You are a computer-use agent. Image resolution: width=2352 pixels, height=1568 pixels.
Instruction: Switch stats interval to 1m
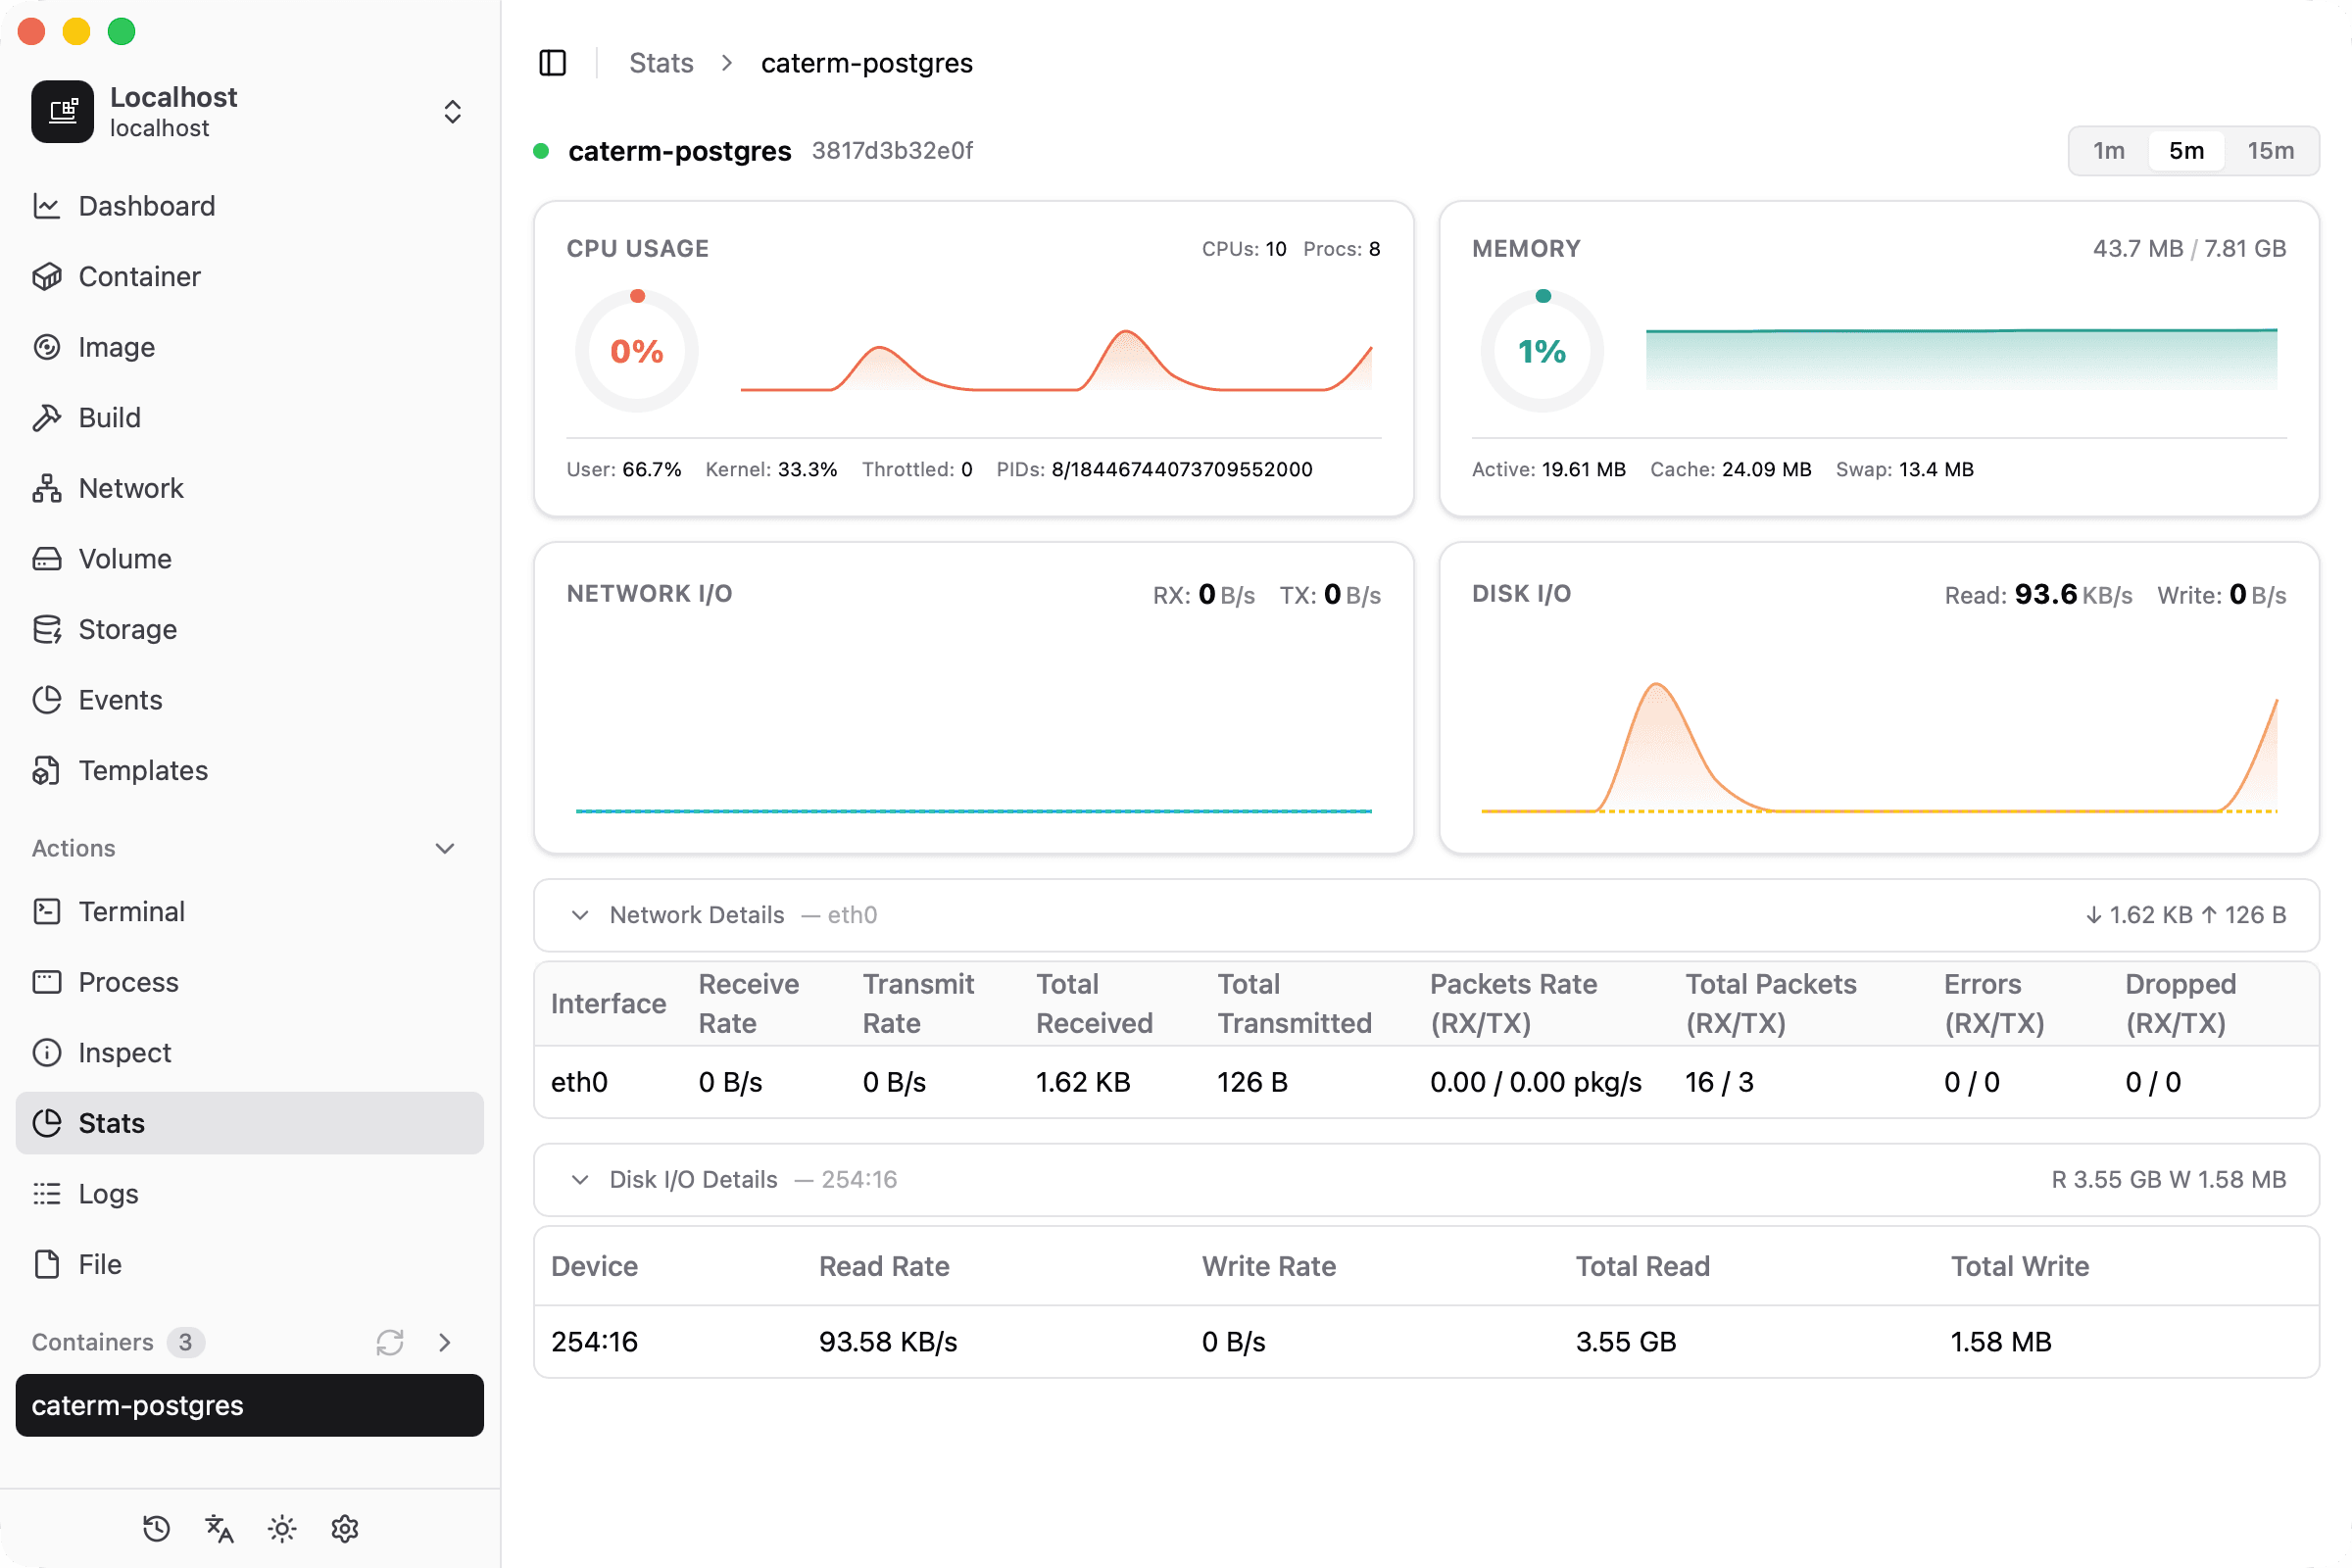click(x=2109, y=150)
